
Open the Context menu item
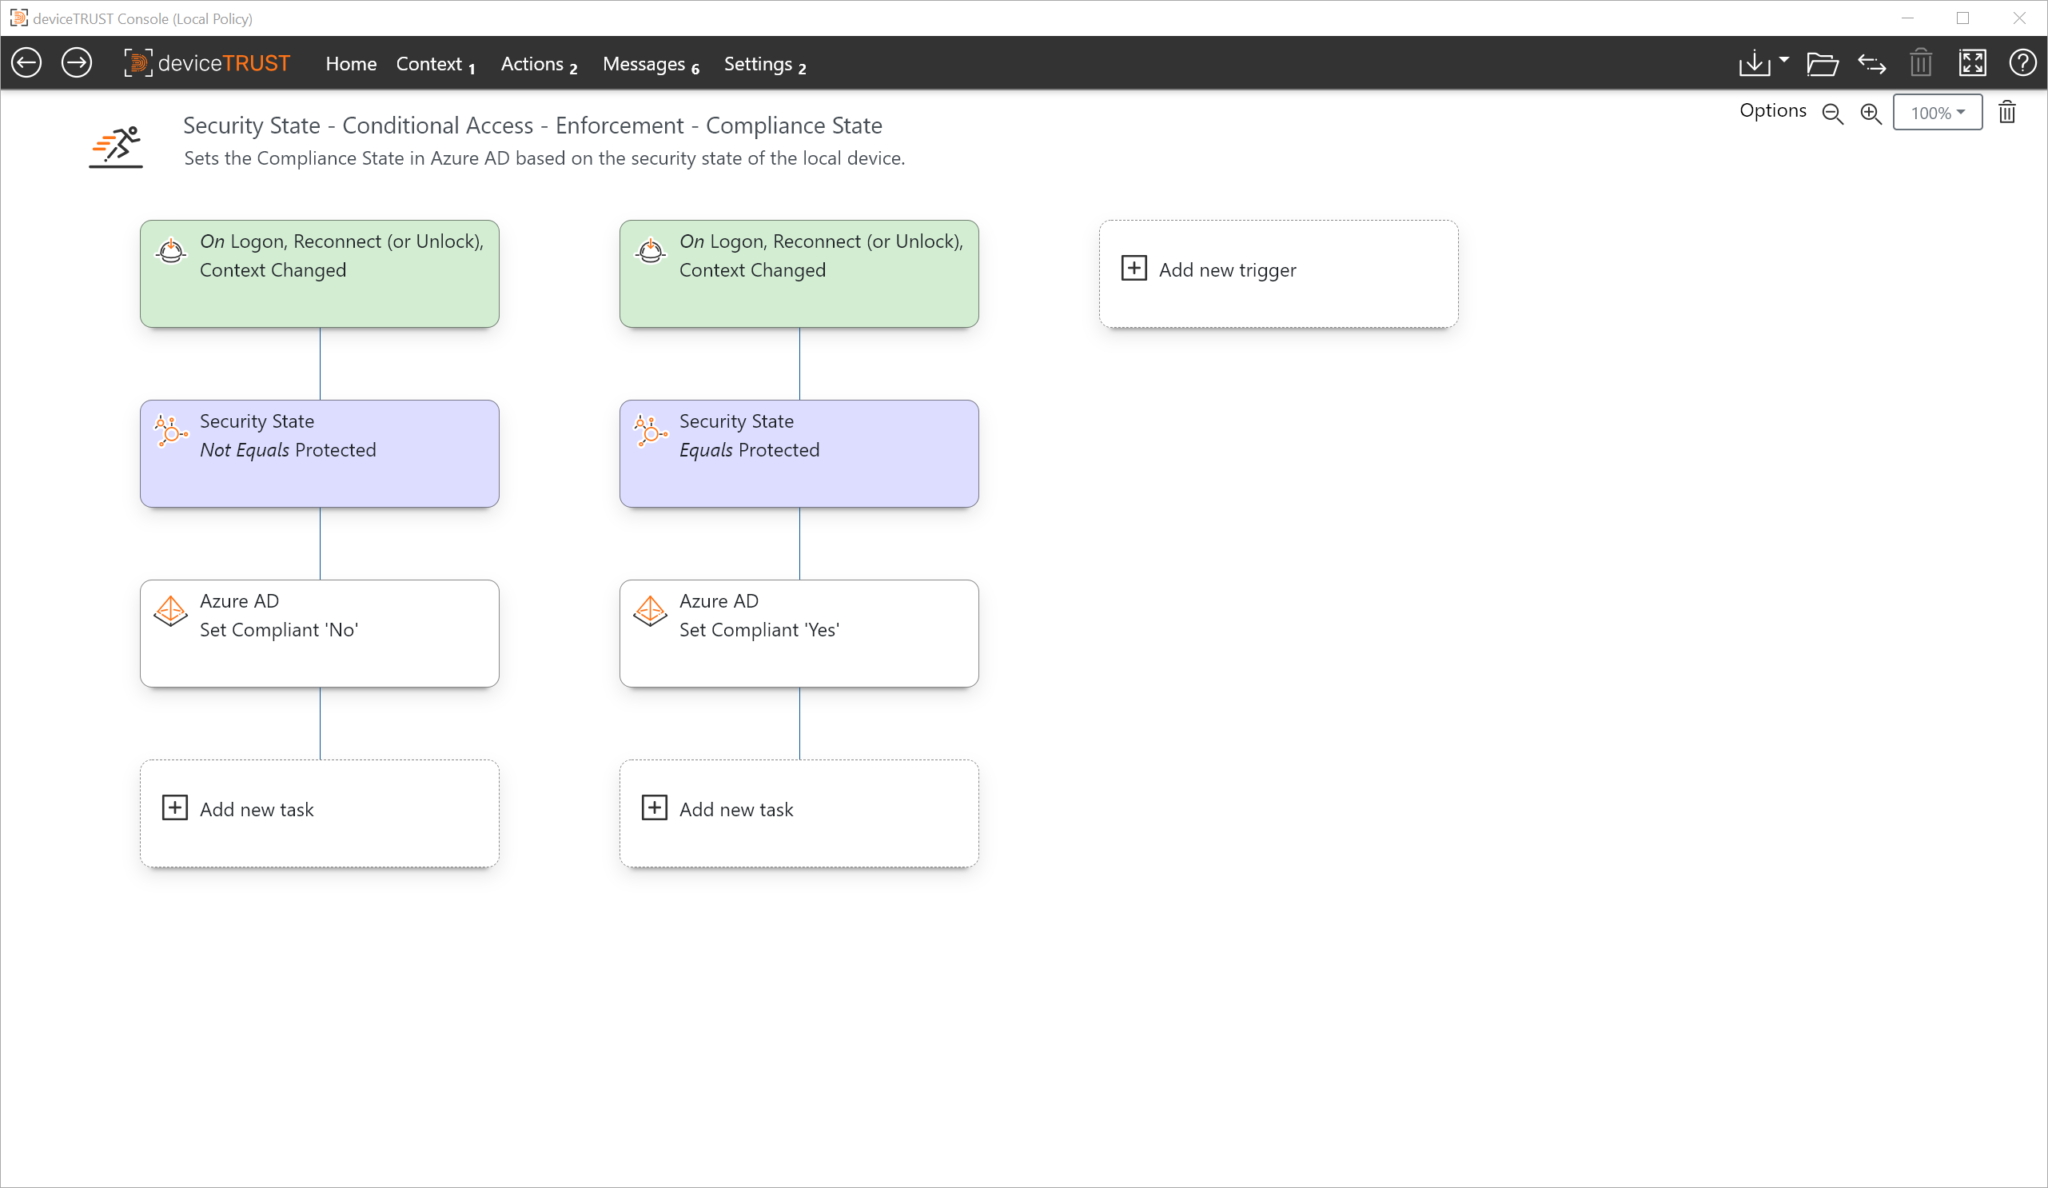pos(430,64)
